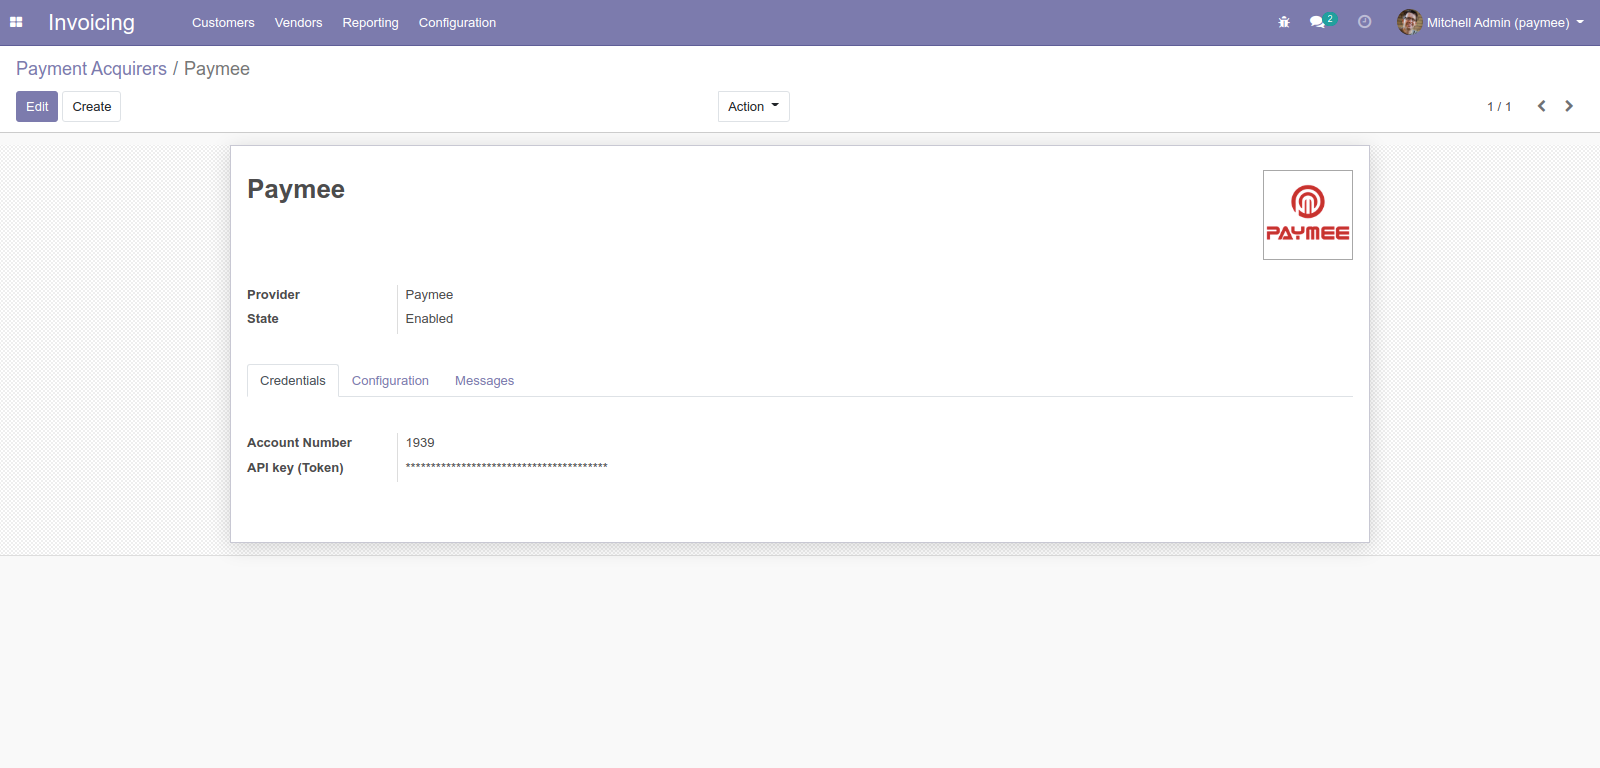Click the Edit button
This screenshot has height=768, width=1600.
(x=37, y=106)
